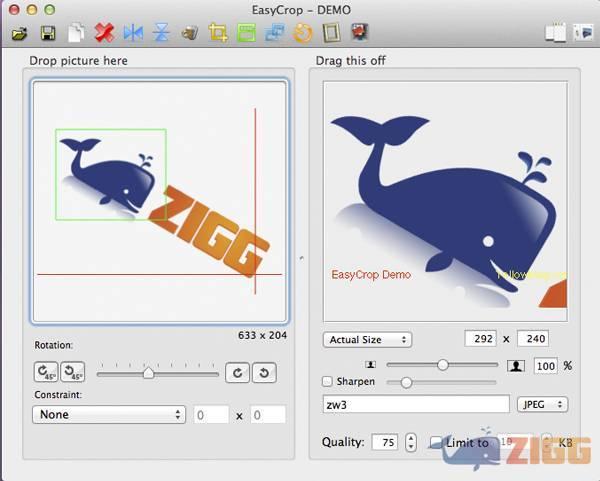Click the first Constraint width field
600x481 pixels.
point(211,415)
